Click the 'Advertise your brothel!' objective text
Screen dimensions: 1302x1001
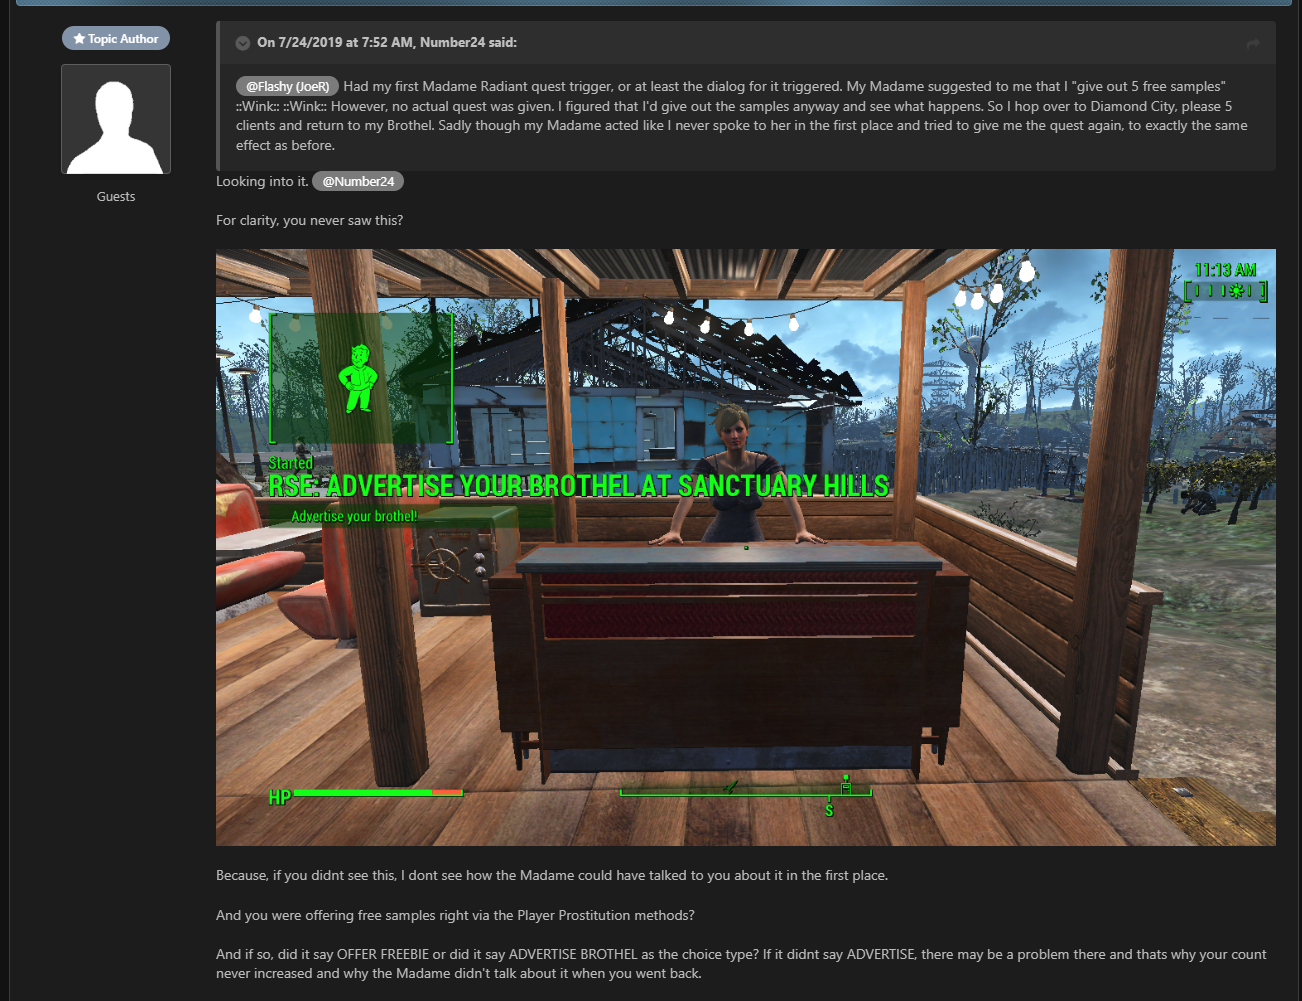pos(354,517)
